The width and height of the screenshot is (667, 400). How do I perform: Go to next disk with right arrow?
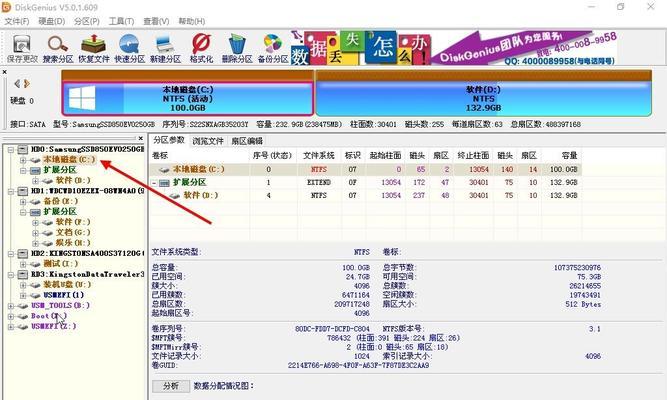click(27, 83)
